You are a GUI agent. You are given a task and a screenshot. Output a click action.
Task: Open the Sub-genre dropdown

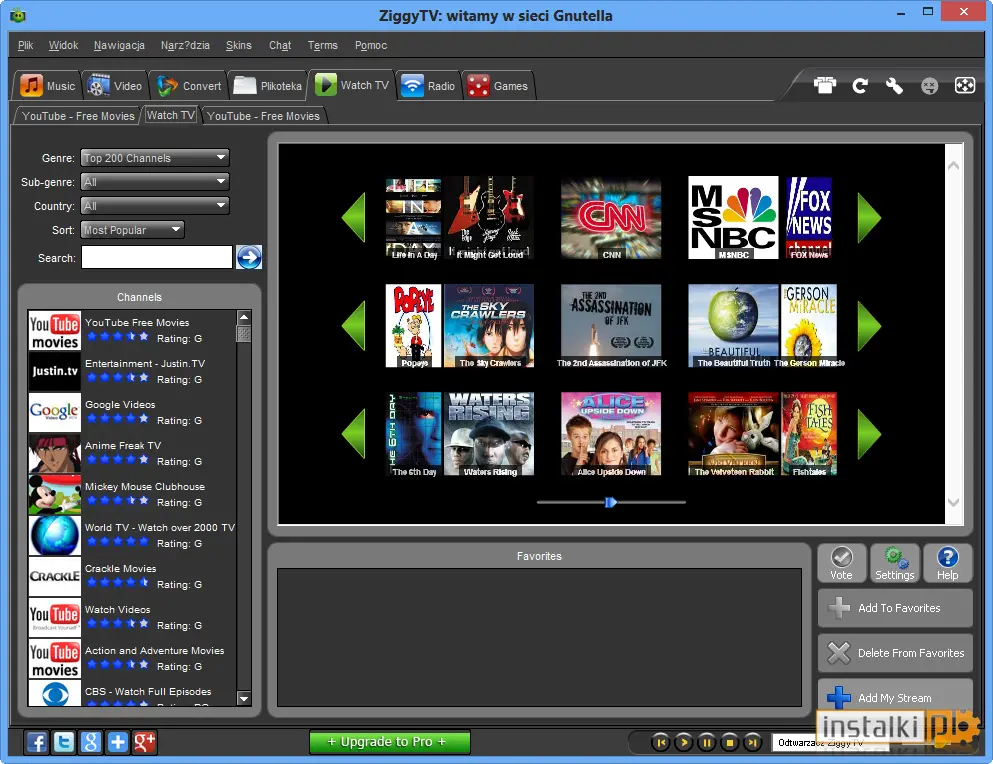155,182
